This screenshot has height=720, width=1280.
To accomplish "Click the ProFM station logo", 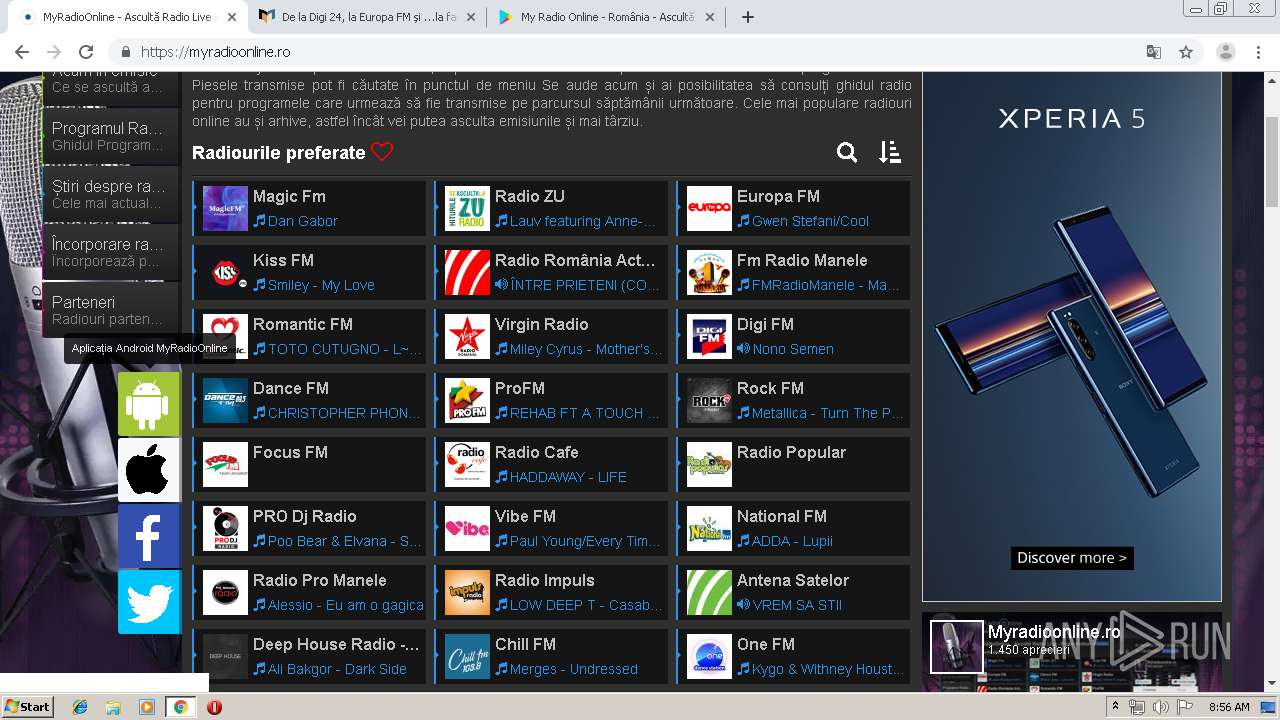I will pos(467,400).
